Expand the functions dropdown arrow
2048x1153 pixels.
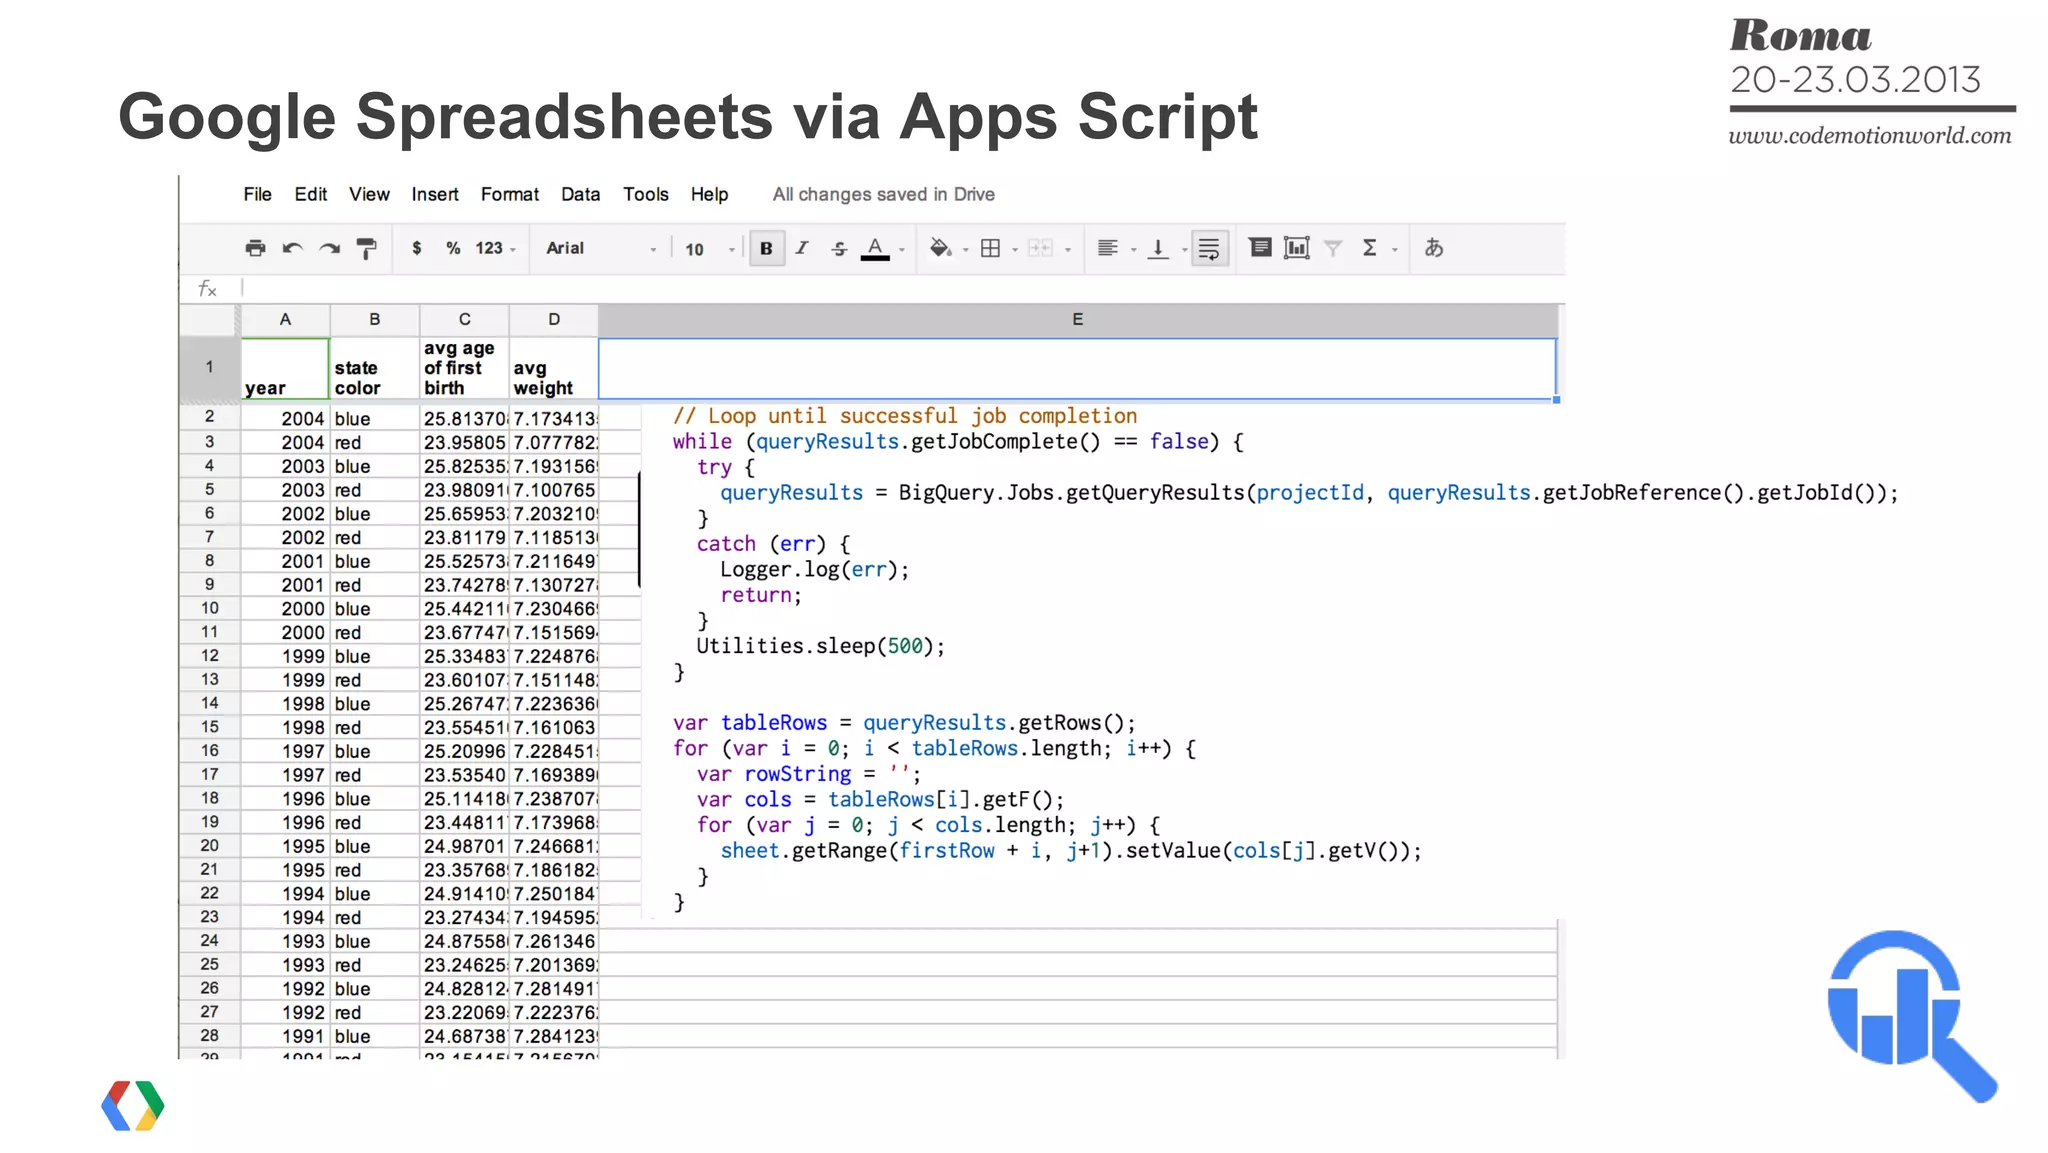tap(1394, 250)
